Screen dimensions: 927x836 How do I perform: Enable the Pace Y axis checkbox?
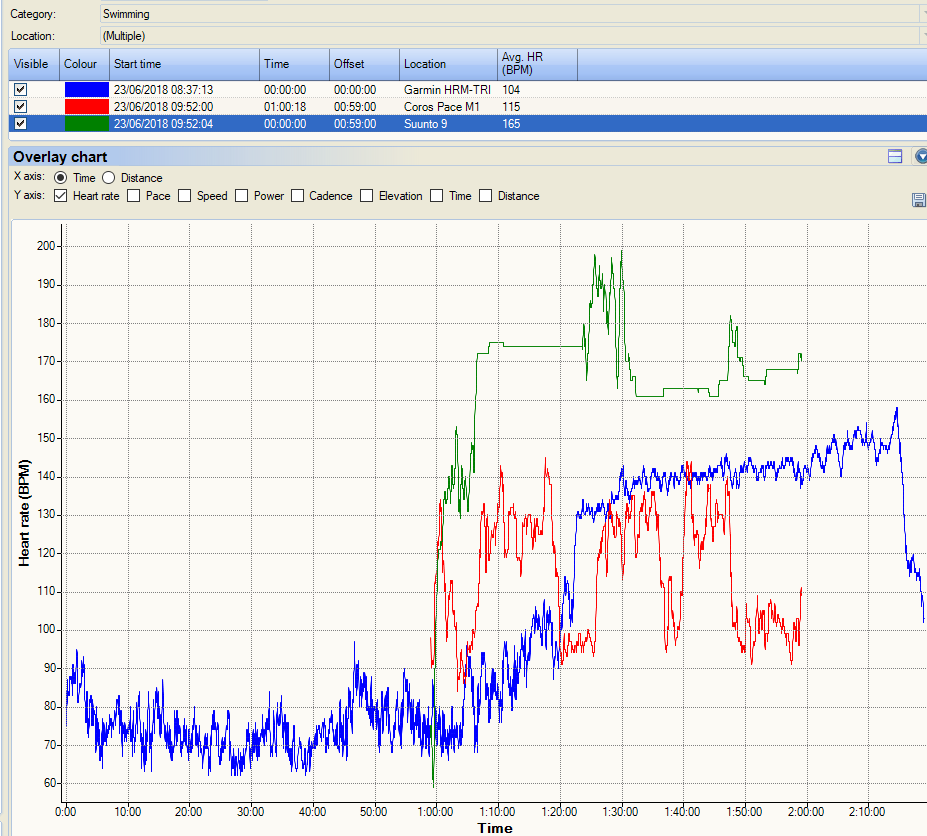click(134, 196)
